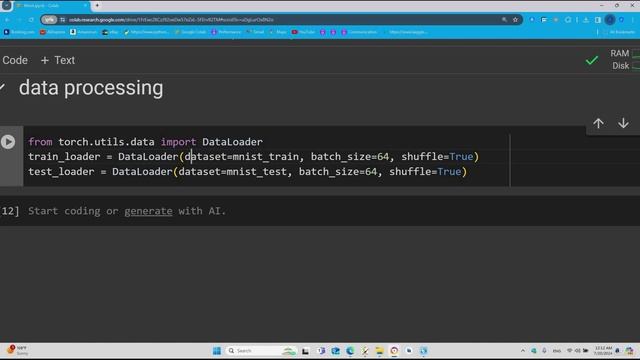Viewport: 640px width, 360px height.
Task: Move cell up with the up arrow
Action: point(598,123)
